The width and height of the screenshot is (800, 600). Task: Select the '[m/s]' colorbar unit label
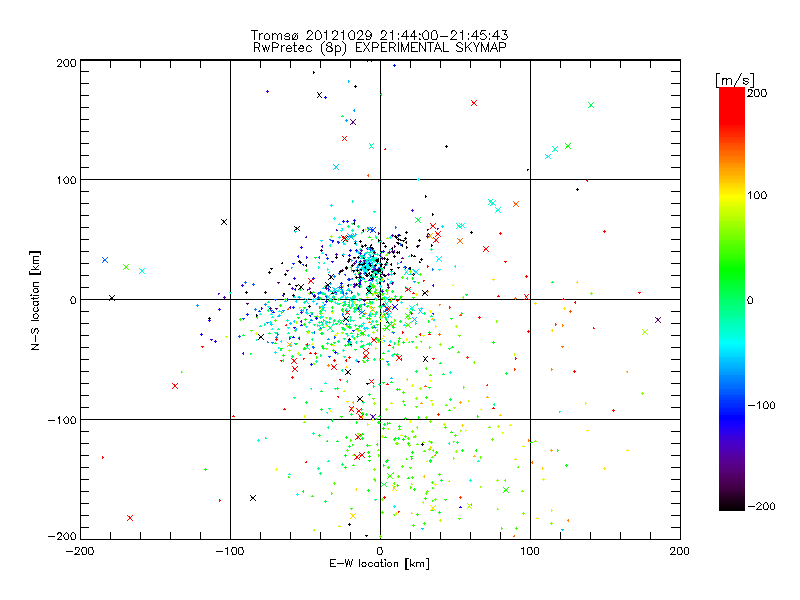735,80
